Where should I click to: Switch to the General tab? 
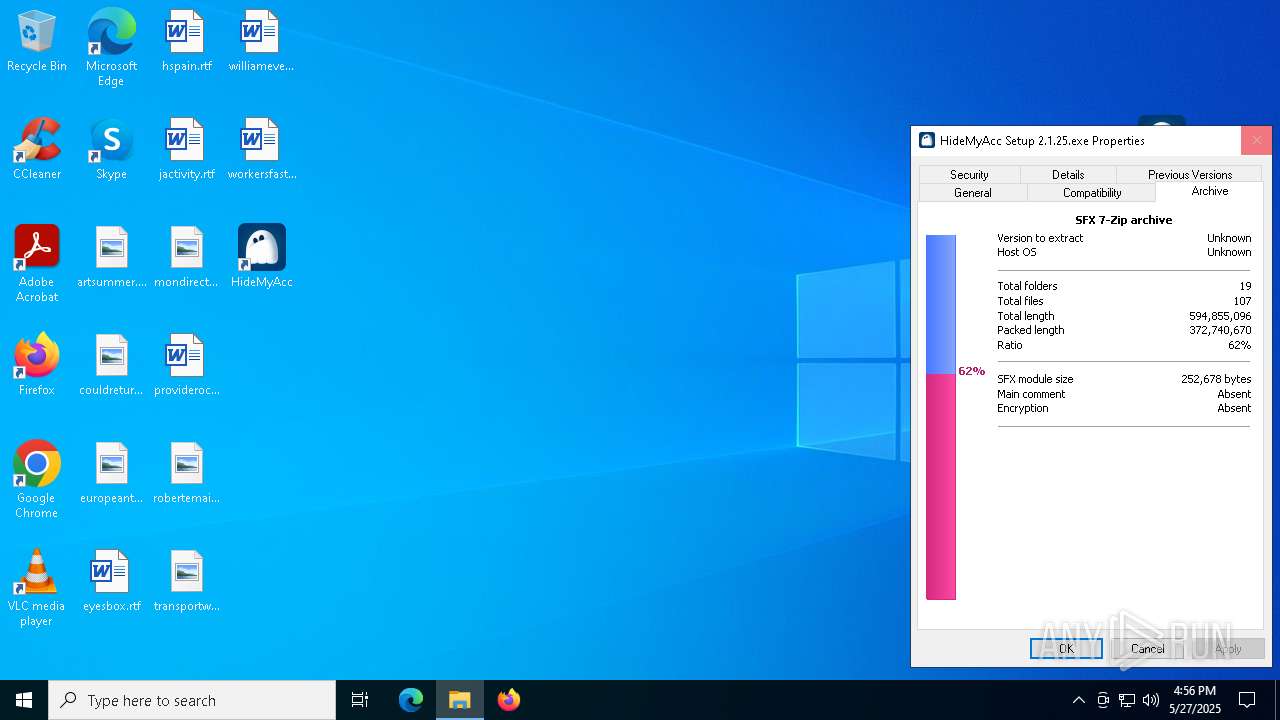click(973, 193)
